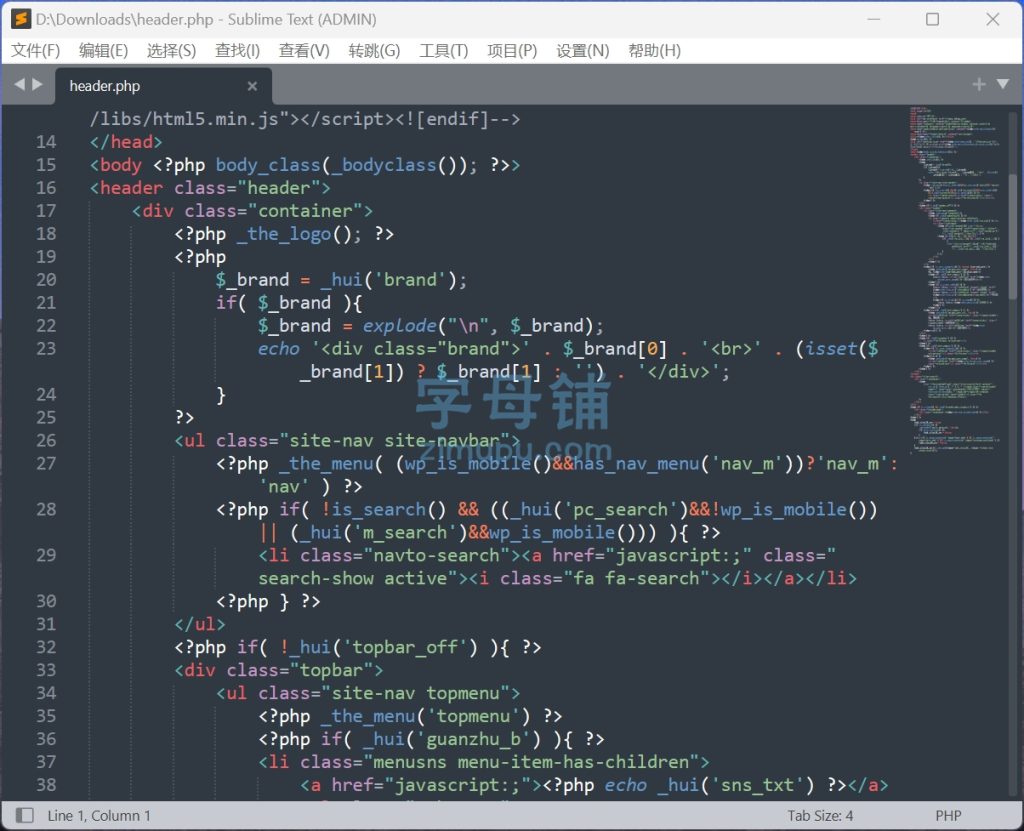Change Tab Size: 4 setting
The image size is (1024, 831).
[x=820, y=815]
